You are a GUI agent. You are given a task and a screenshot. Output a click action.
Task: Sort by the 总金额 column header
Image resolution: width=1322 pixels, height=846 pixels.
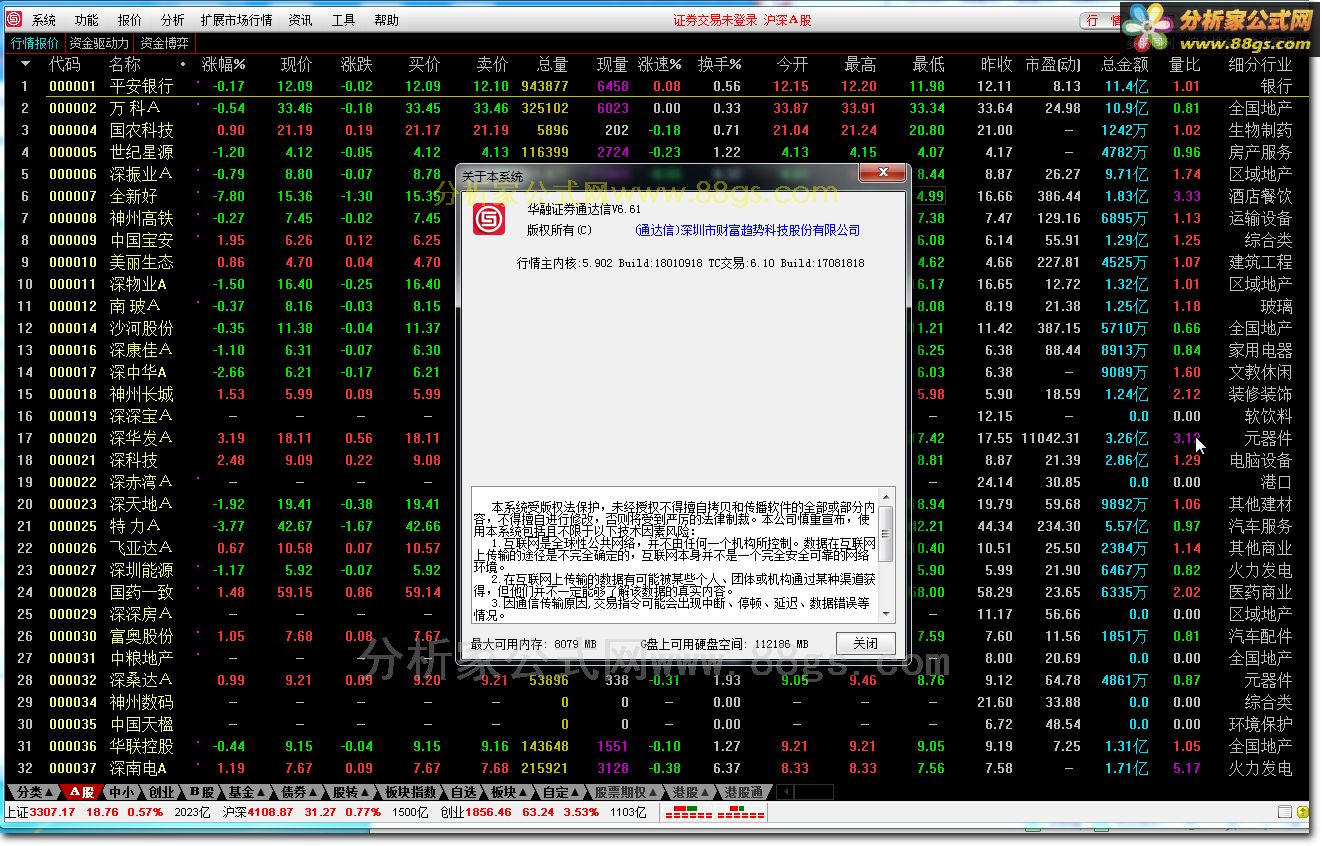pyautogui.click(x=1124, y=64)
